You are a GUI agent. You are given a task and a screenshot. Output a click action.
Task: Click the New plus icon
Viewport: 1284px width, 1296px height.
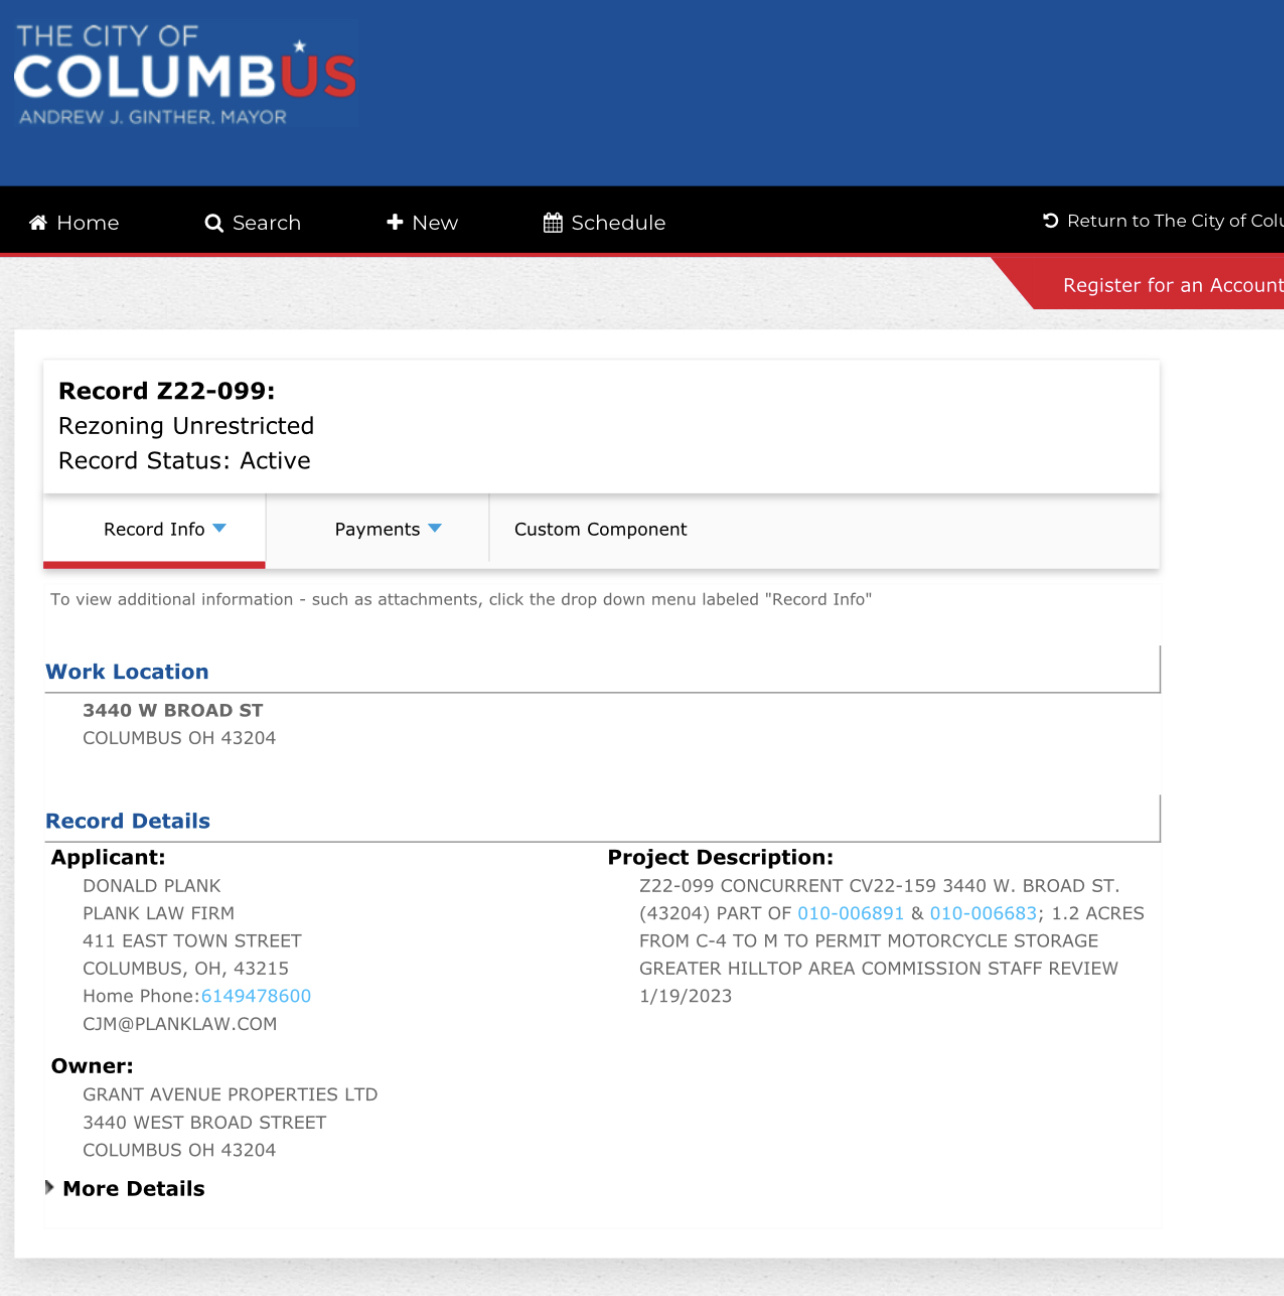click(395, 222)
